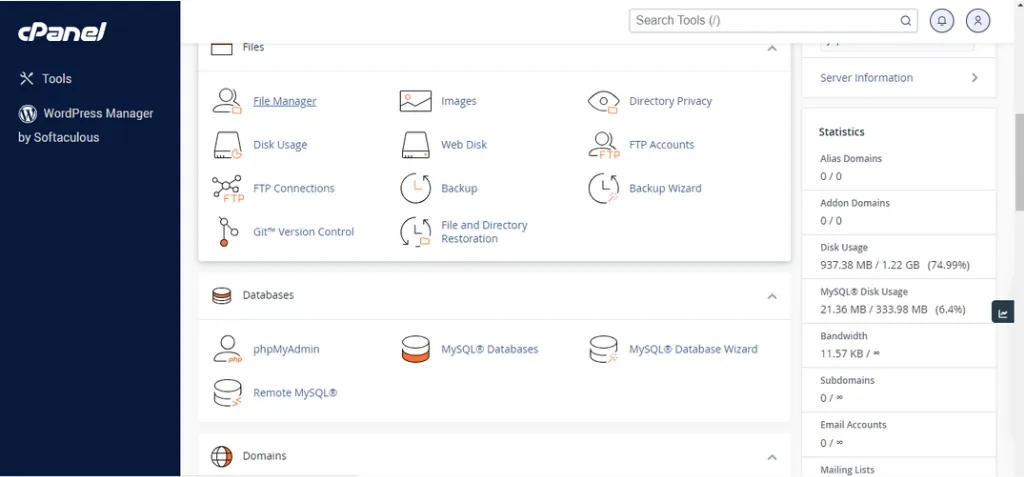
Task: Expand Server Information arrow
Action: (x=974, y=78)
